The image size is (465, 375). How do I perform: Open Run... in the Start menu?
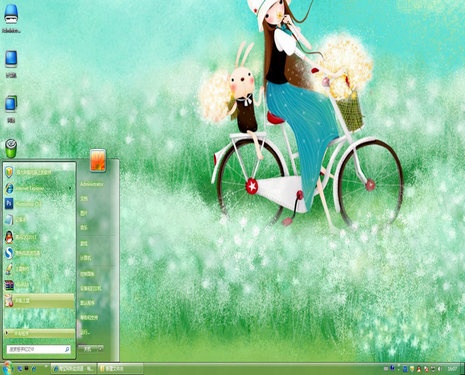pos(85,332)
